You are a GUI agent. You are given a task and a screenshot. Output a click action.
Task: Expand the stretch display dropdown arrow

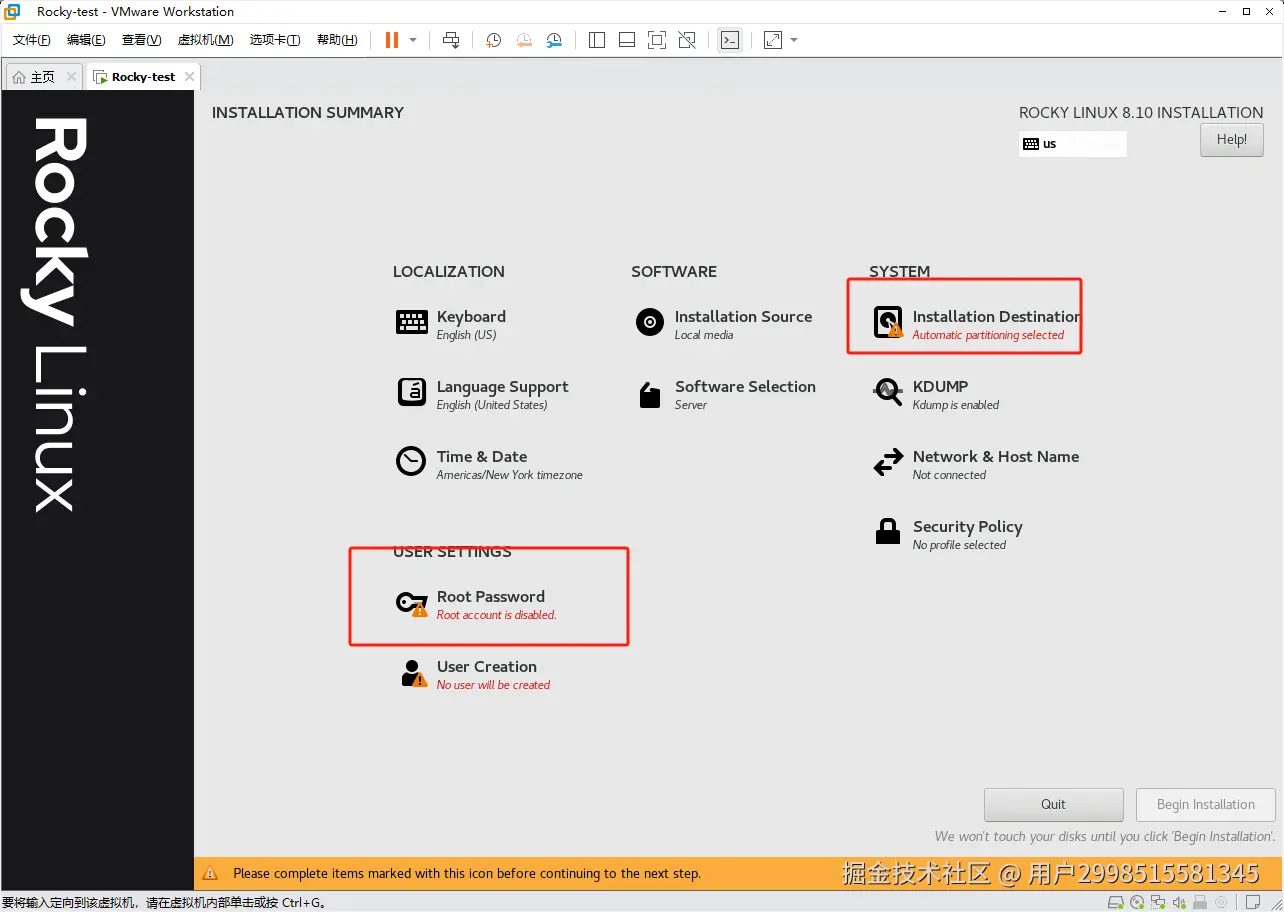point(794,40)
